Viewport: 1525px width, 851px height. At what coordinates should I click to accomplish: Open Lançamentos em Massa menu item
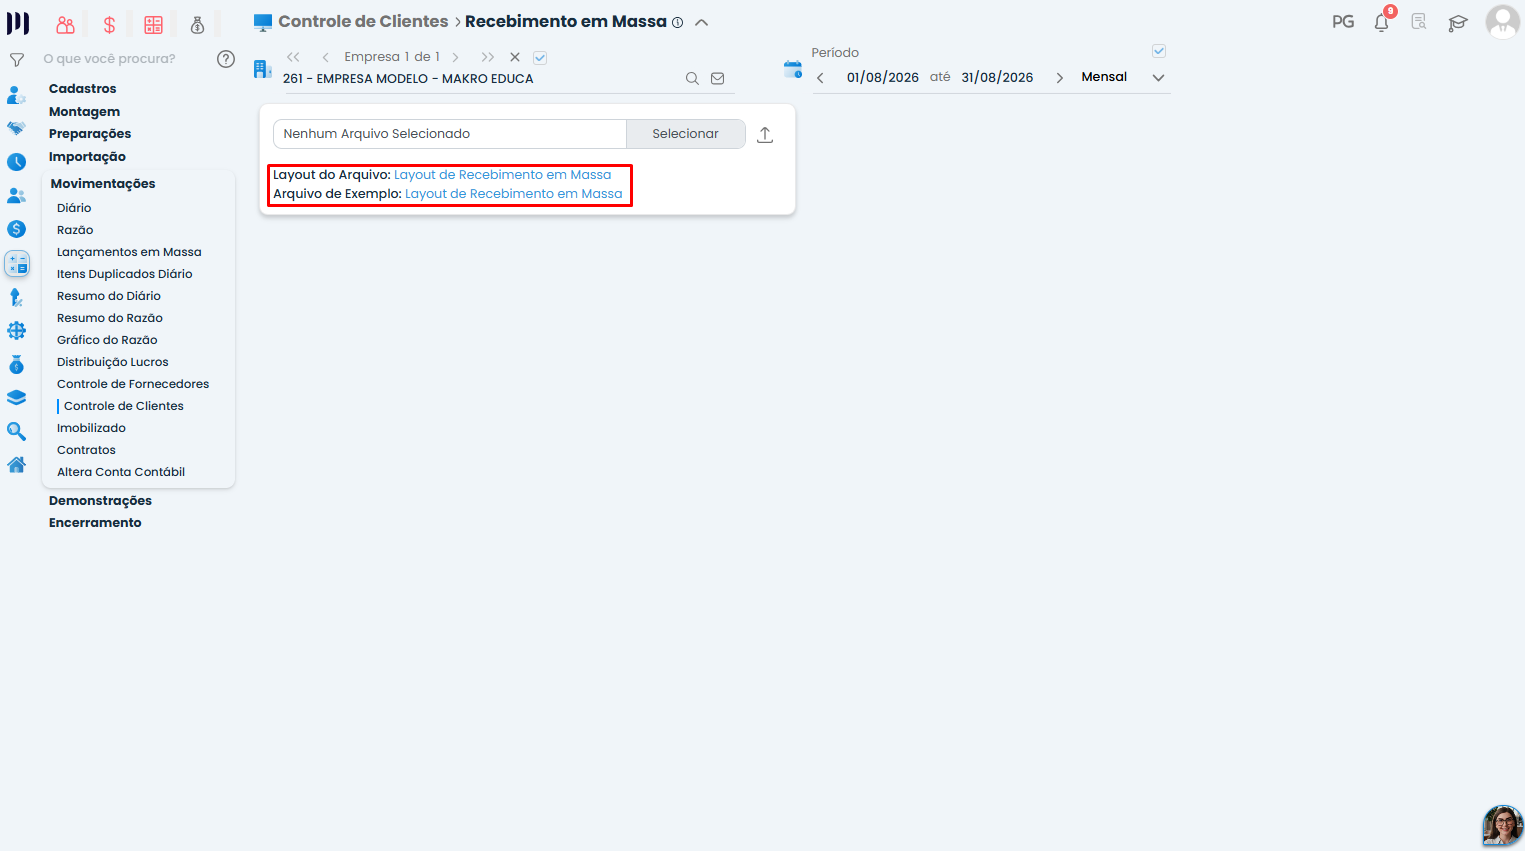(x=129, y=252)
